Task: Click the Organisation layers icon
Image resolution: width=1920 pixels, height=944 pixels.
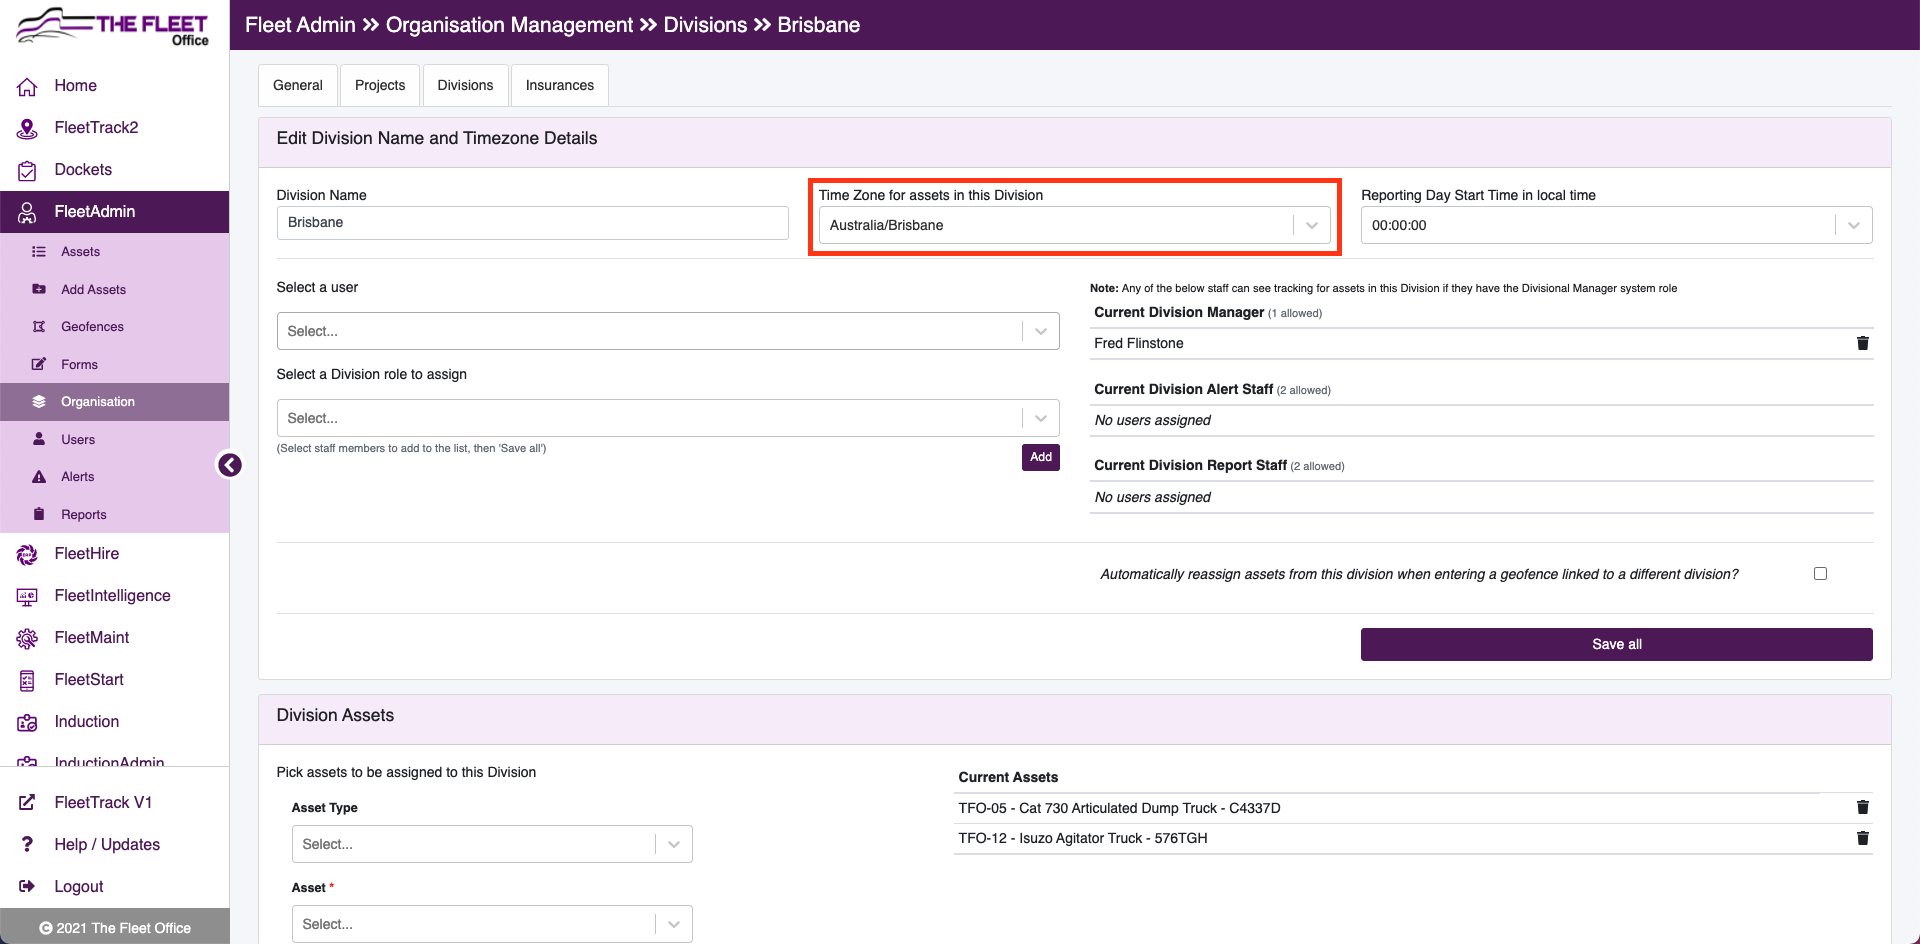Action: point(39,402)
